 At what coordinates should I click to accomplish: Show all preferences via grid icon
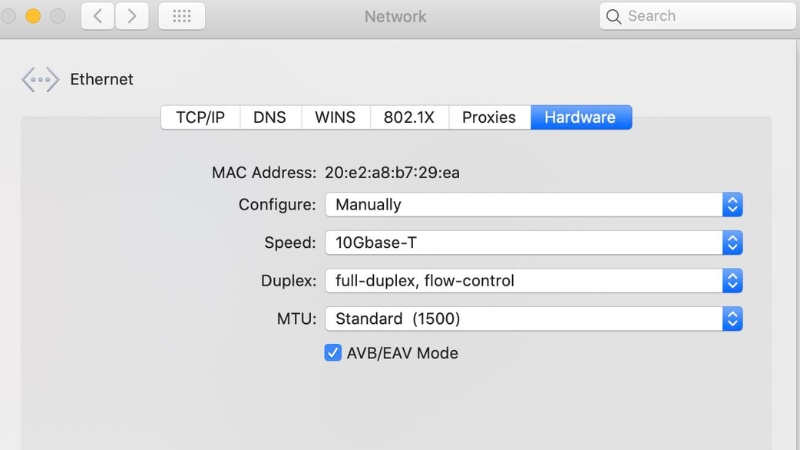tap(182, 16)
